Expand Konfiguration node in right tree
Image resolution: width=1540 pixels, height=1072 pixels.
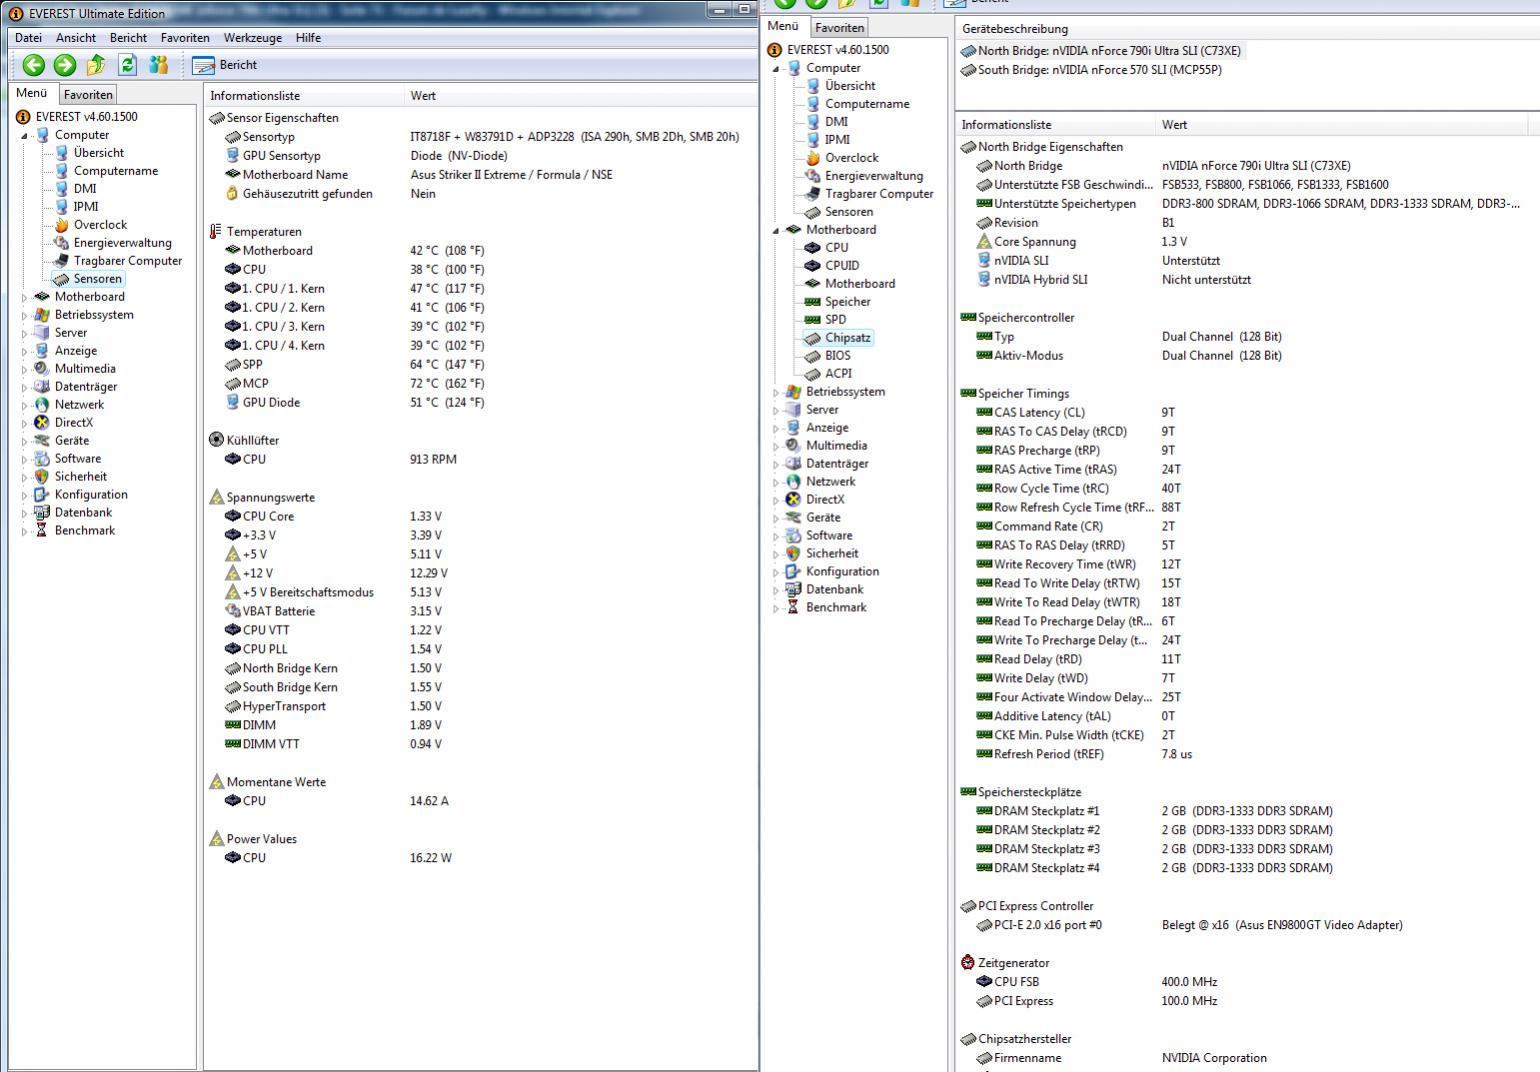coord(776,572)
